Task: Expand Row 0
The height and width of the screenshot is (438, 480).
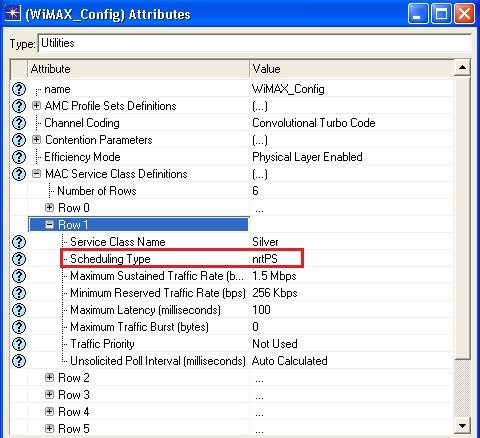Action: (x=49, y=208)
